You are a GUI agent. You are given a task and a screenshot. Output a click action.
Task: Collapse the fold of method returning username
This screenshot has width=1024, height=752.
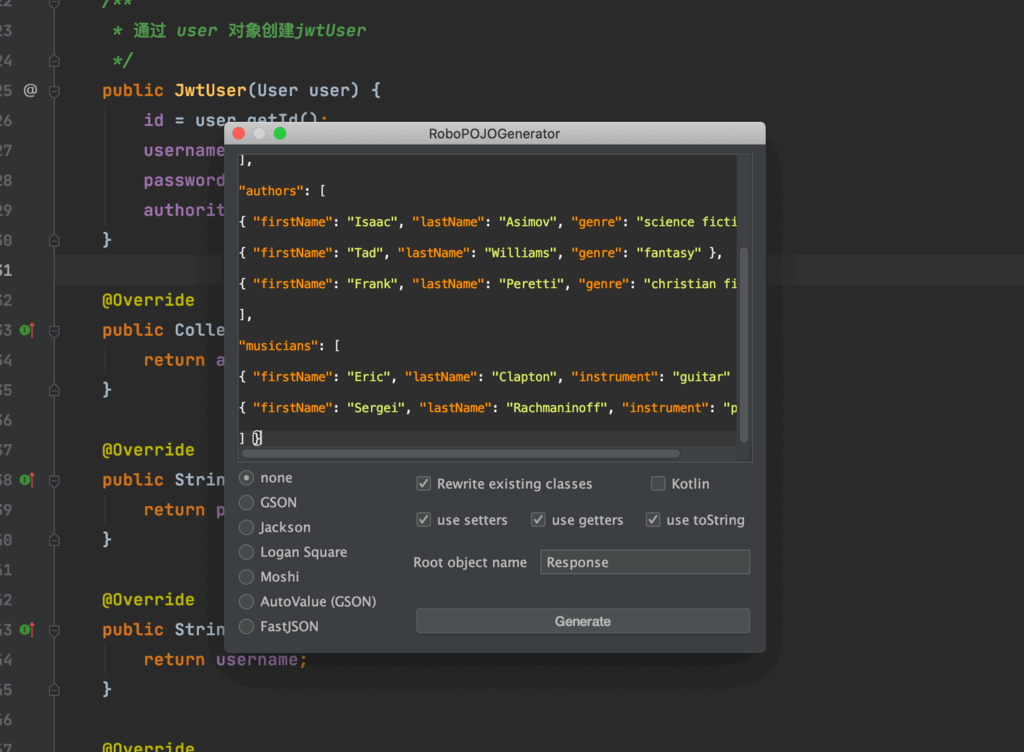(x=54, y=630)
